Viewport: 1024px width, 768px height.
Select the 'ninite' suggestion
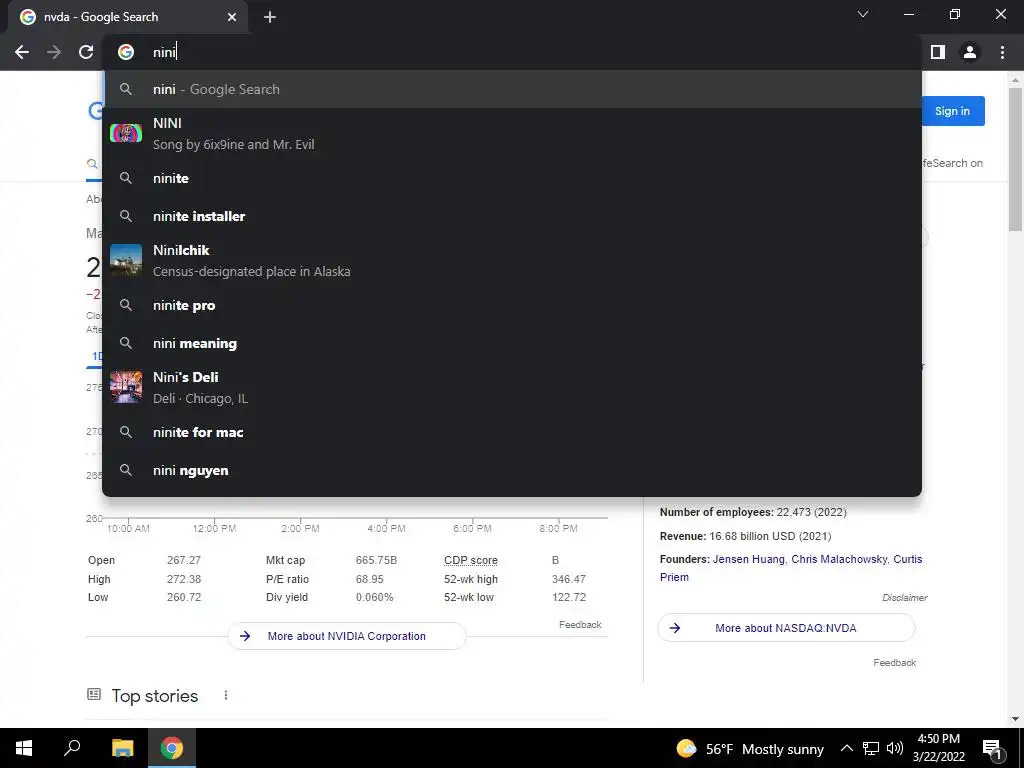pyautogui.click(x=512, y=178)
